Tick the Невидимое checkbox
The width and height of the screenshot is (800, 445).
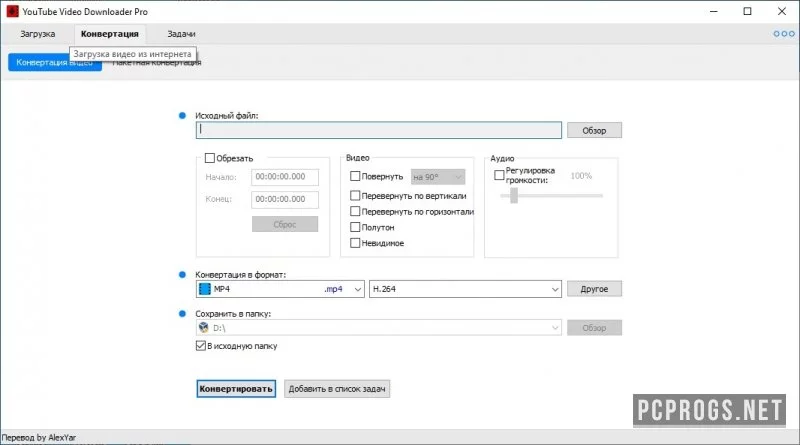355,243
